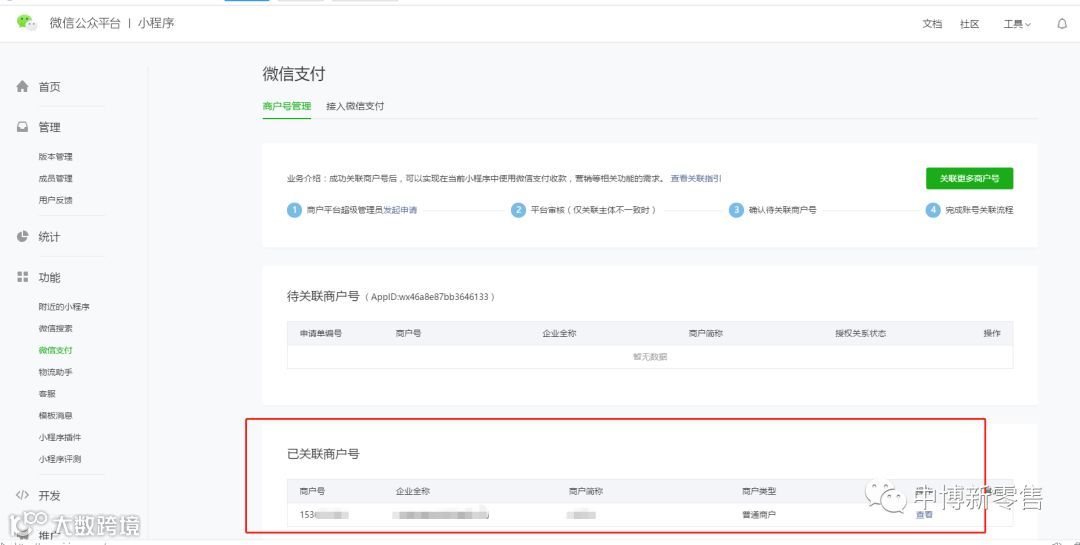The width and height of the screenshot is (1080, 545).
Task: Click the 发起申请 link in step one
Action: click(x=400, y=210)
